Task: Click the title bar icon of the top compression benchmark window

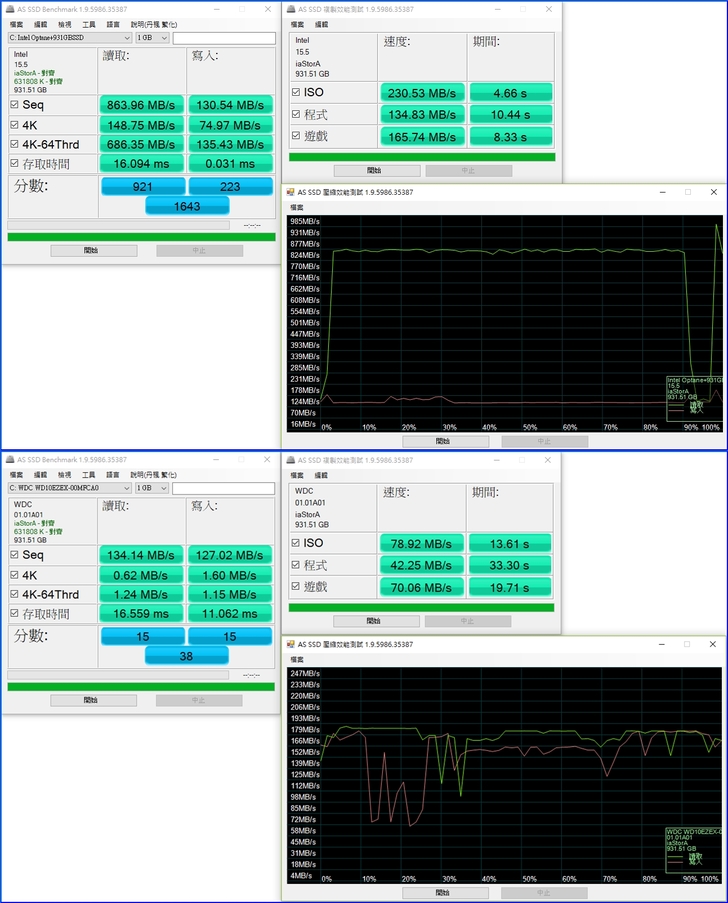Action: tap(291, 192)
